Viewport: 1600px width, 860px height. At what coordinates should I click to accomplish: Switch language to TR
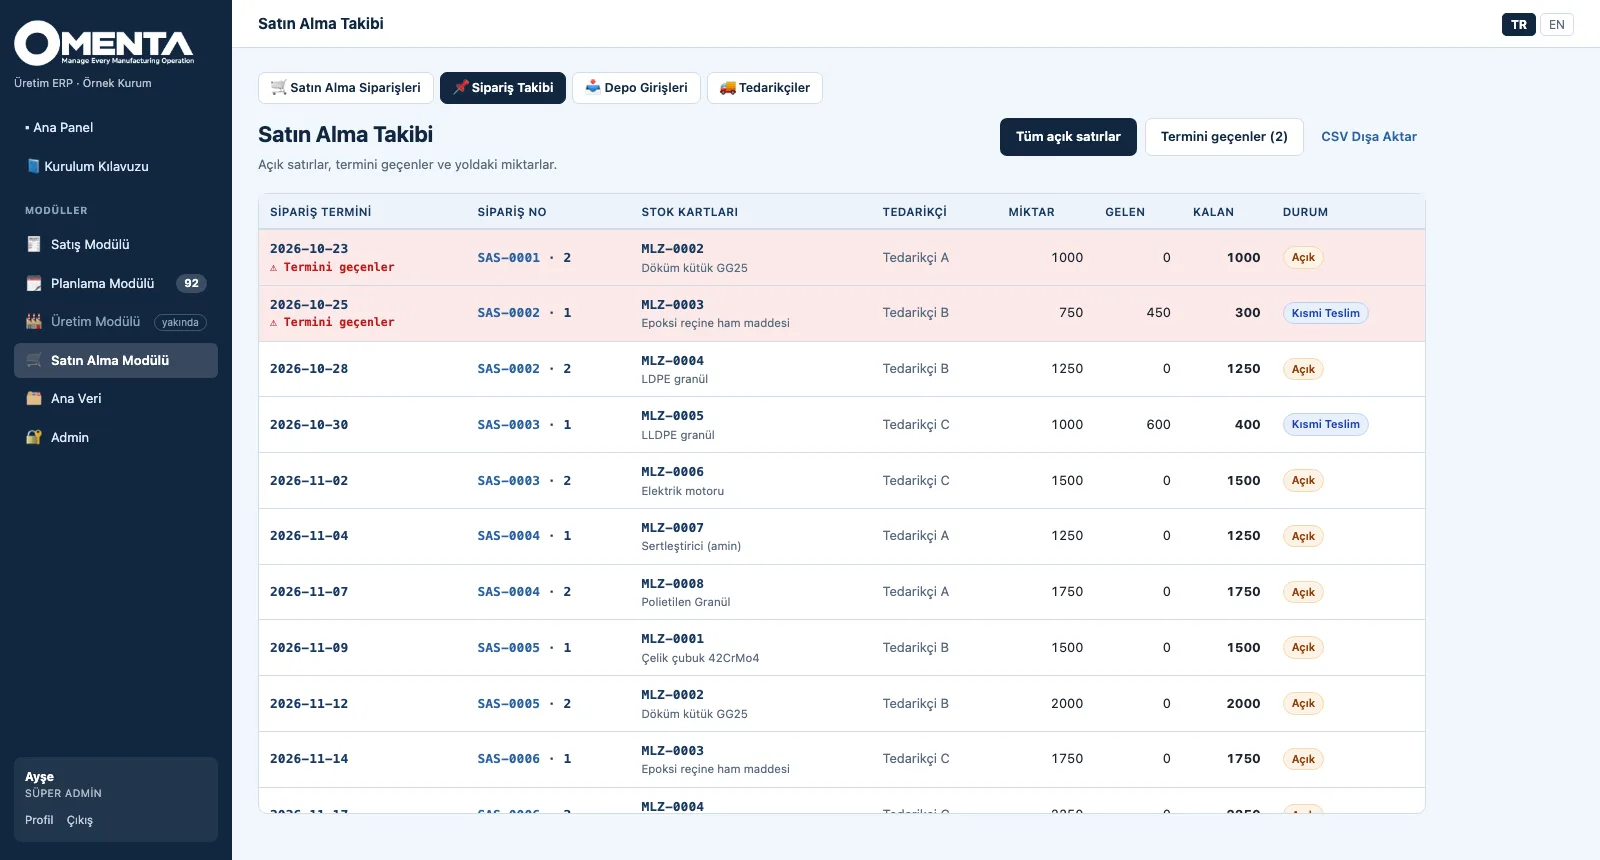point(1519,25)
